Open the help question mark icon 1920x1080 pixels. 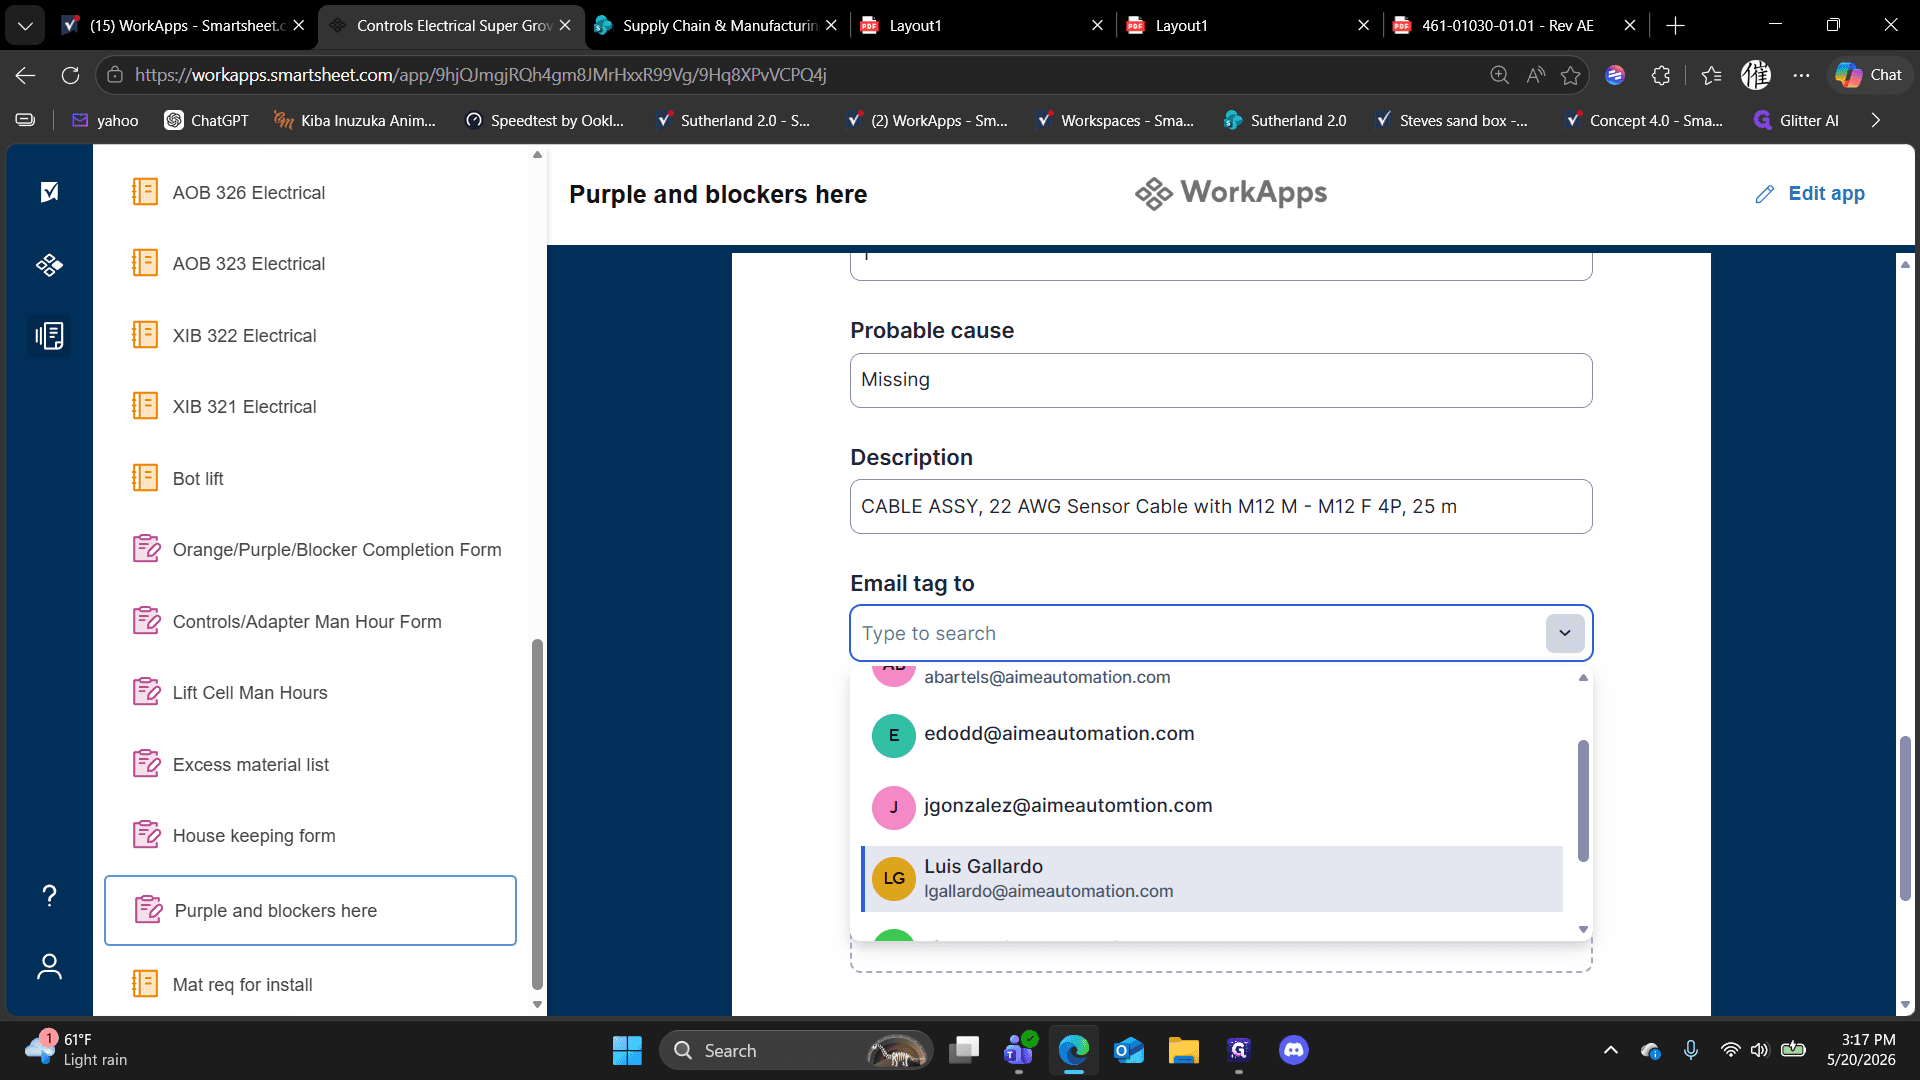49,895
